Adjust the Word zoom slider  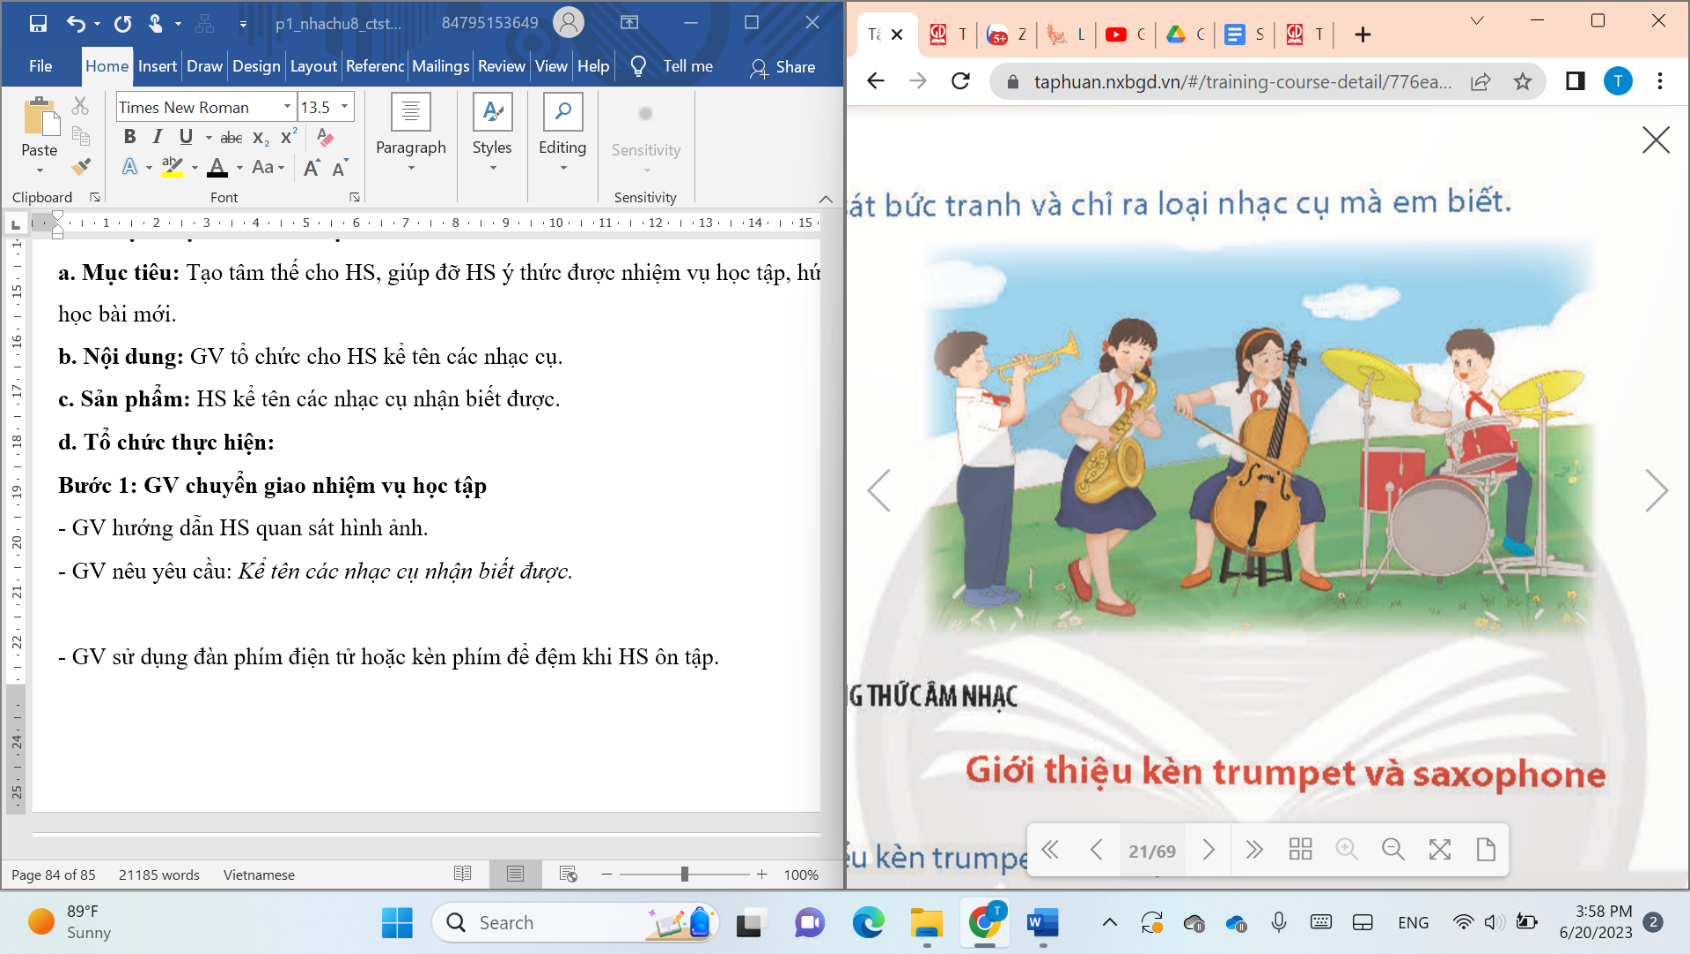point(684,874)
